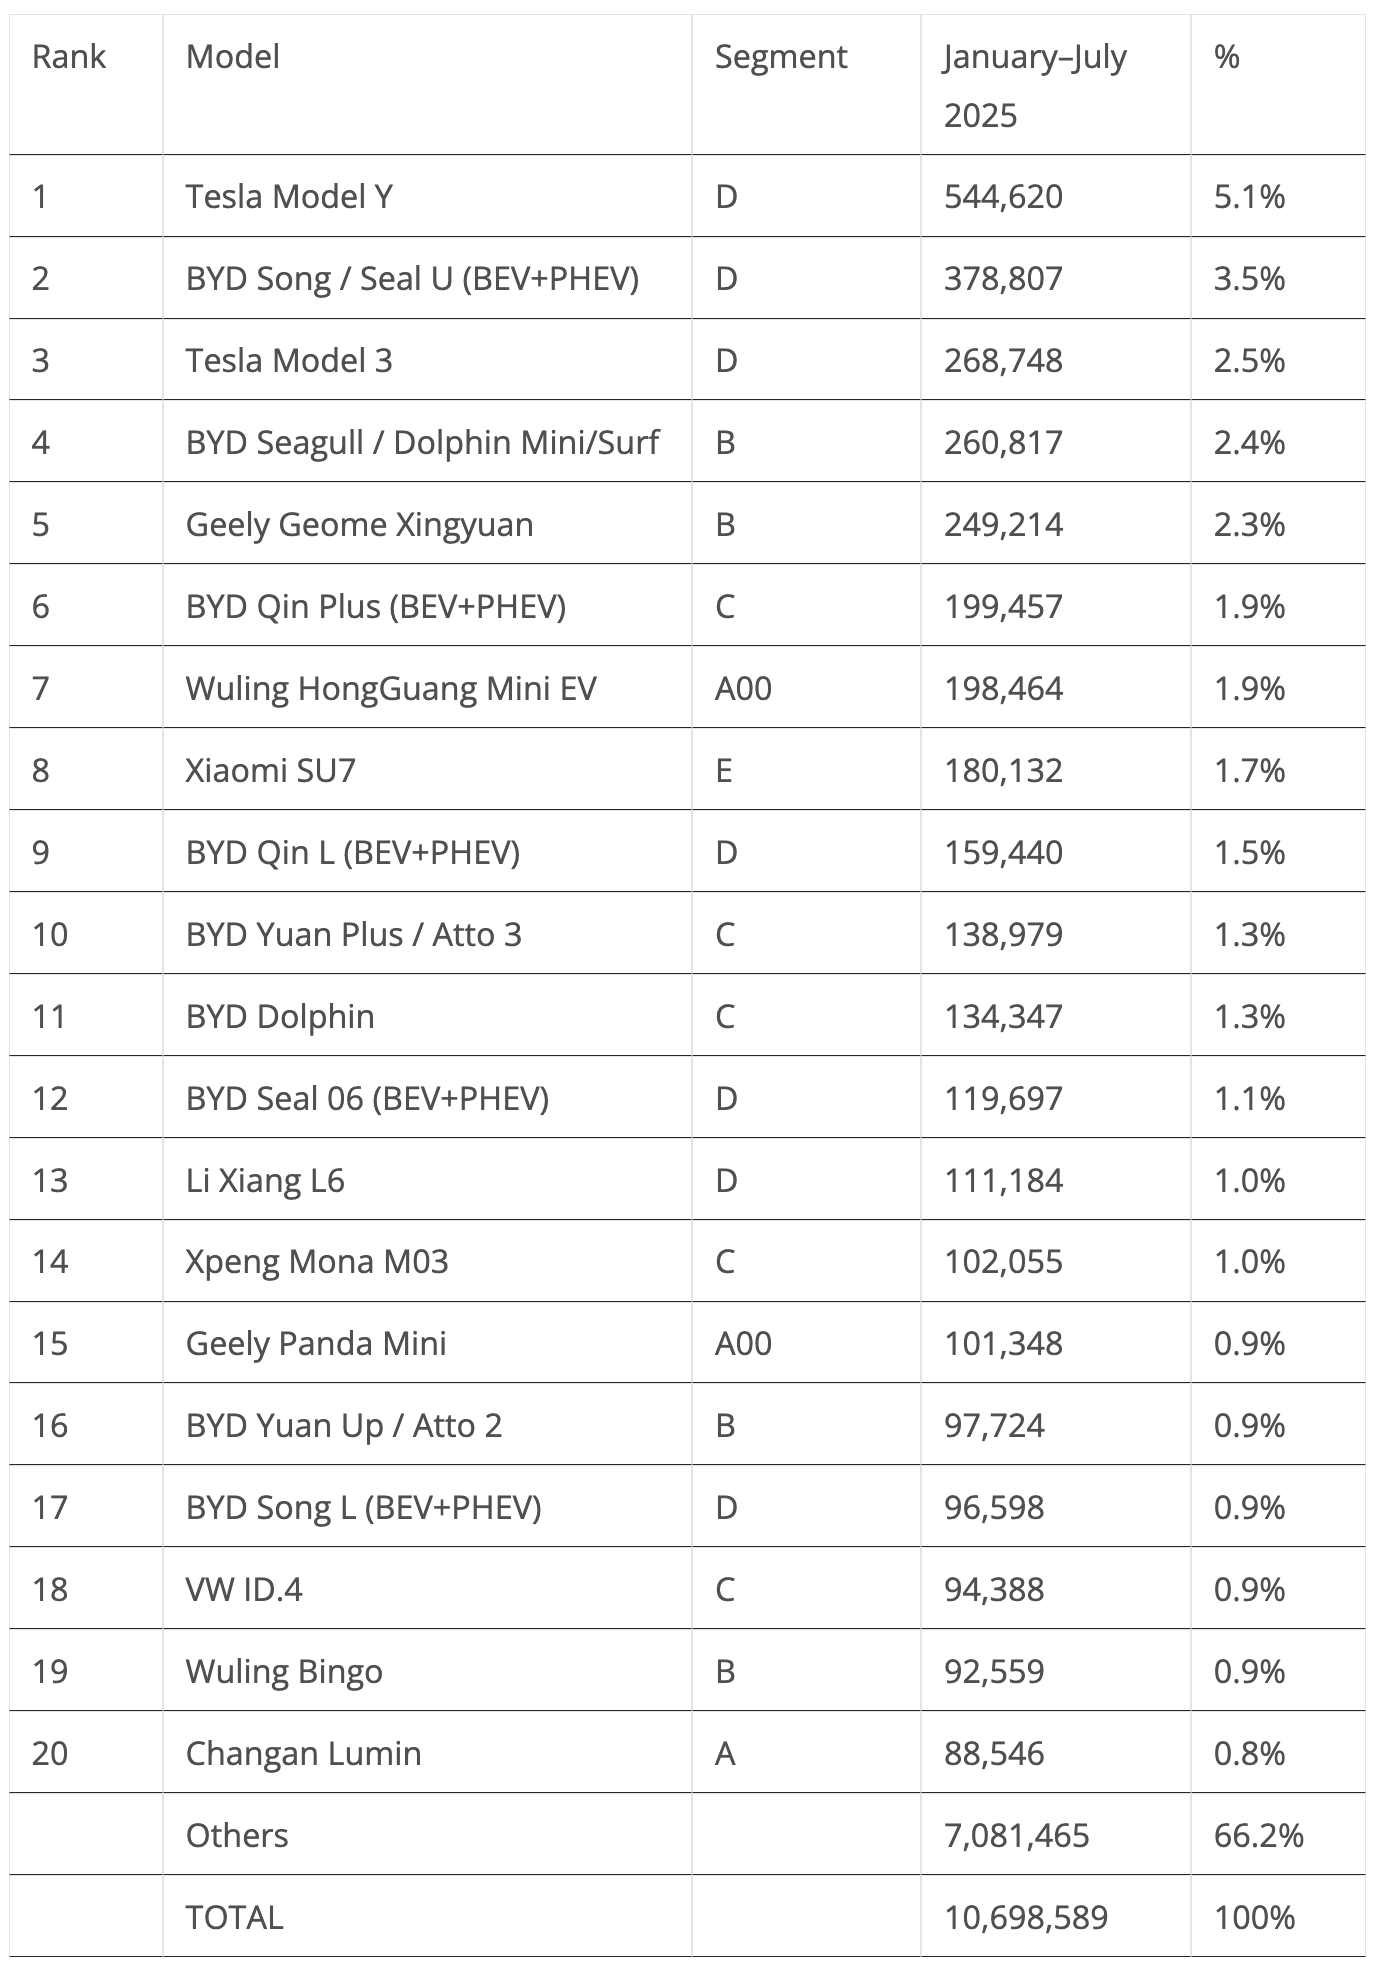
Task: Click the January–July 2025 column header
Action: 1034,86
